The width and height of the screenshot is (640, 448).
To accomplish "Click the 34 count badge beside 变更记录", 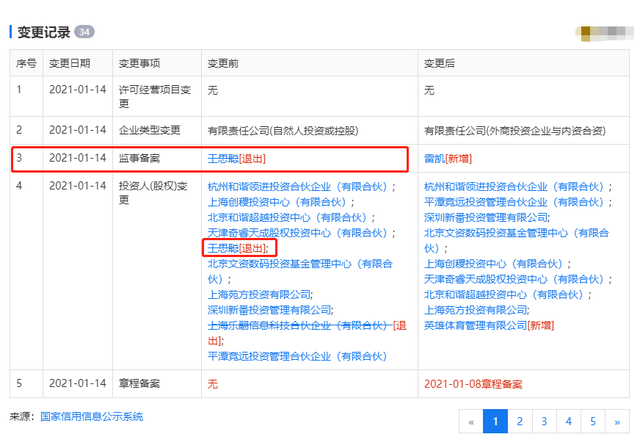I will tap(84, 32).
